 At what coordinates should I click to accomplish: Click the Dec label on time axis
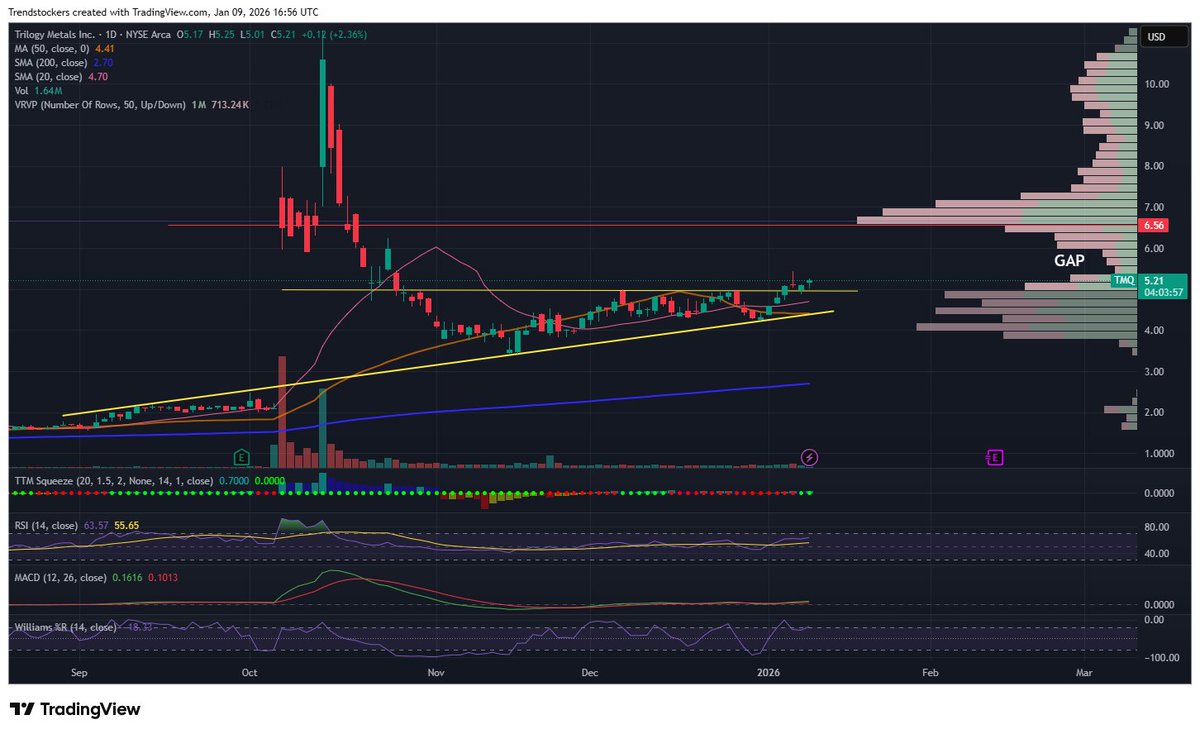coord(589,675)
